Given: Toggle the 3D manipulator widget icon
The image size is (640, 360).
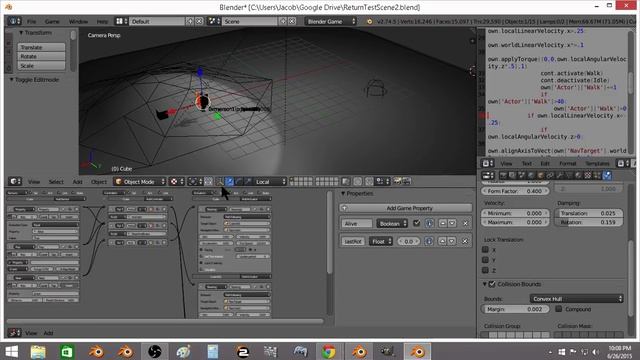Looking at the screenshot, I should [220, 182].
